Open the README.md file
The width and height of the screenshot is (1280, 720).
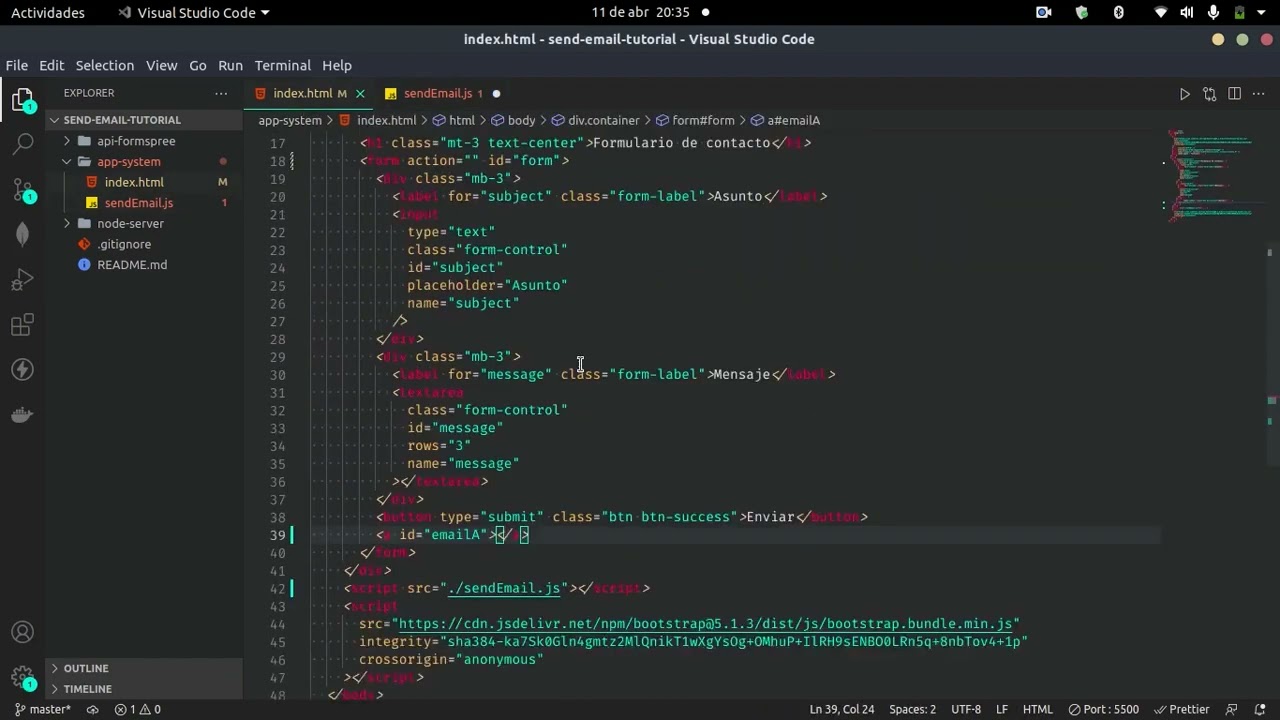[132, 265]
